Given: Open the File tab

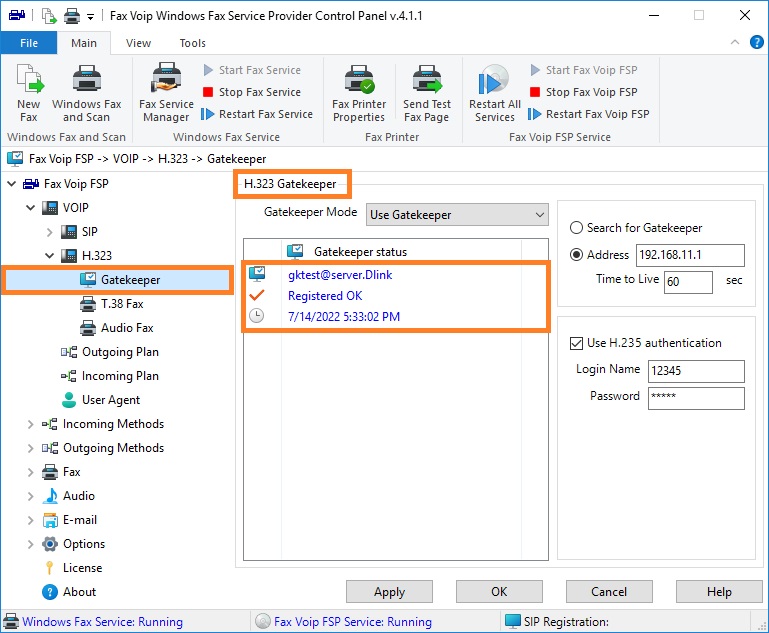Looking at the screenshot, I should pos(29,43).
